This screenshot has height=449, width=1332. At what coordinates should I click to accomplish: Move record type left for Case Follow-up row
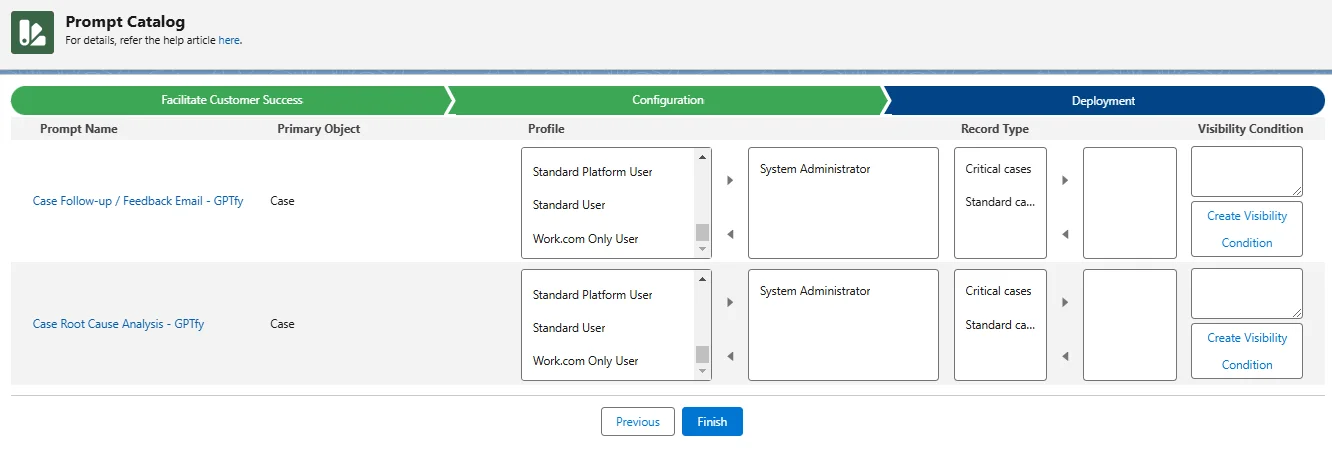[1065, 234]
